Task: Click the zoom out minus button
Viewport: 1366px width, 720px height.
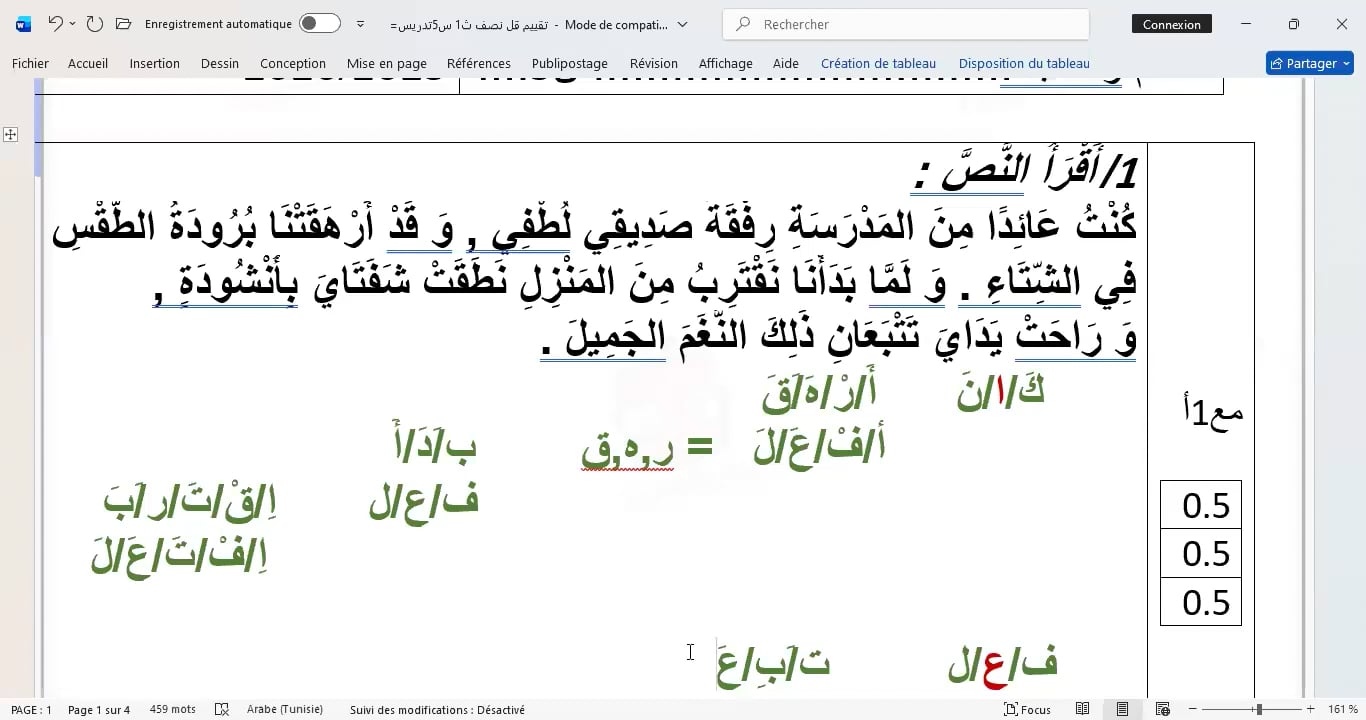Action: (x=1193, y=710)
